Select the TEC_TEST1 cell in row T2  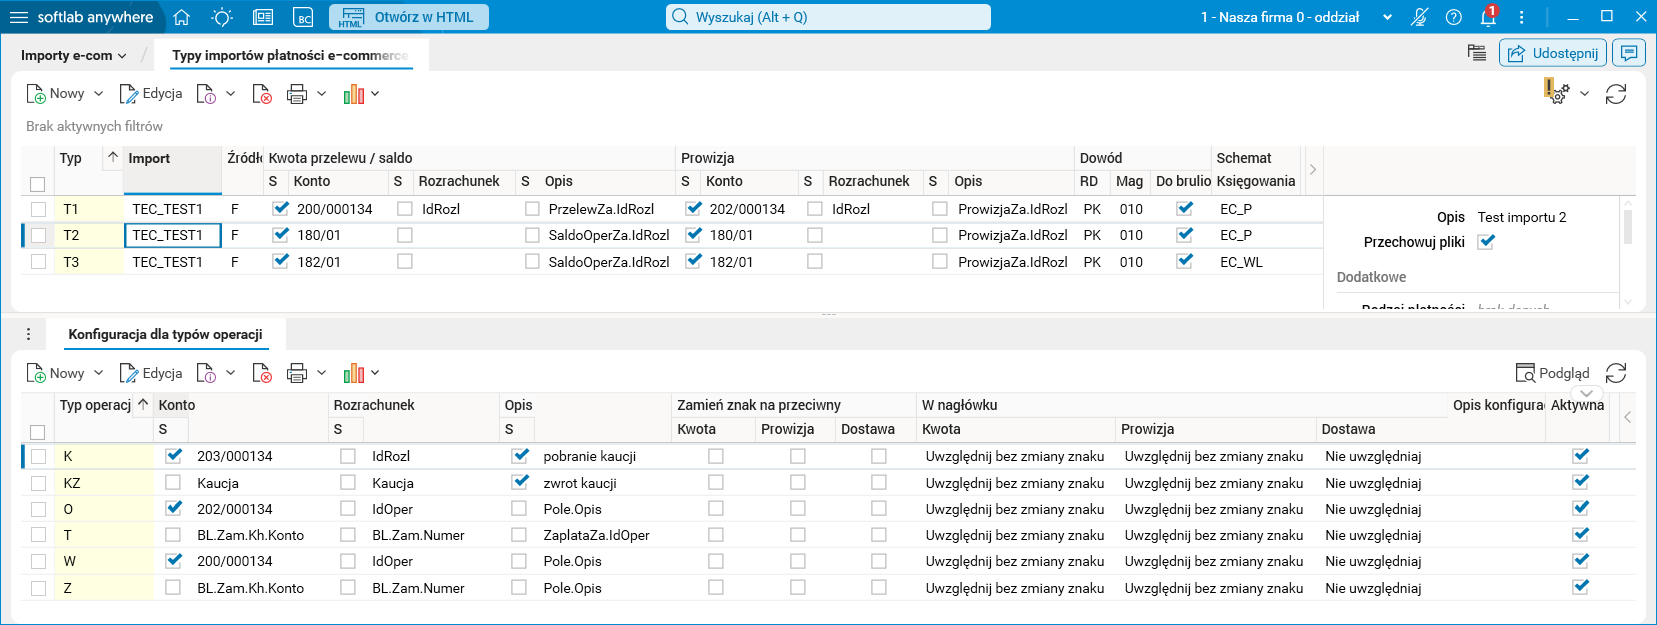pos(172,235)
